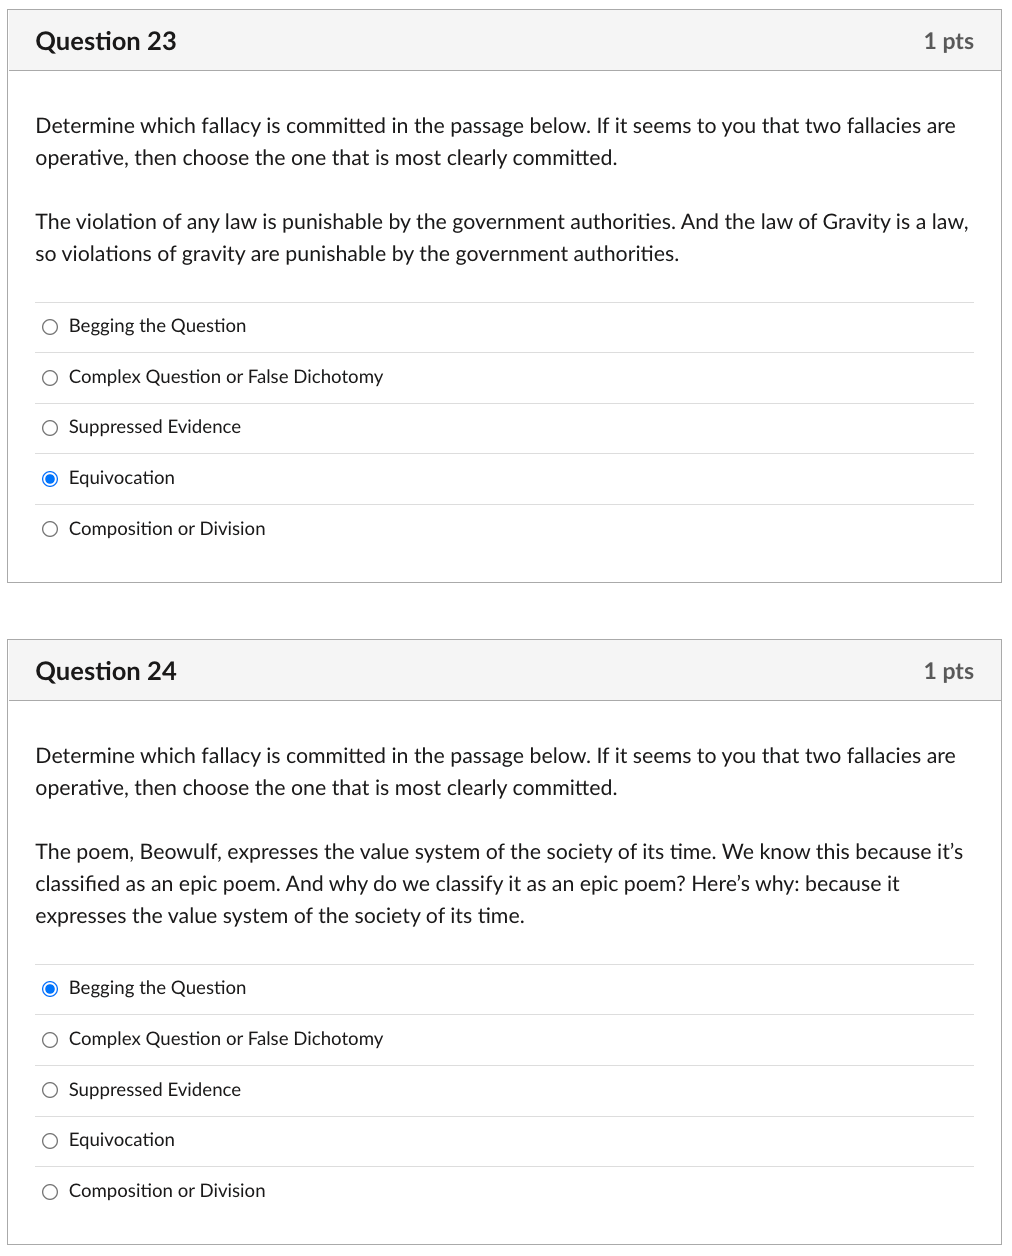
Task: Select Suppressed Evidence for Question 24
Action: coord(50,1090)
